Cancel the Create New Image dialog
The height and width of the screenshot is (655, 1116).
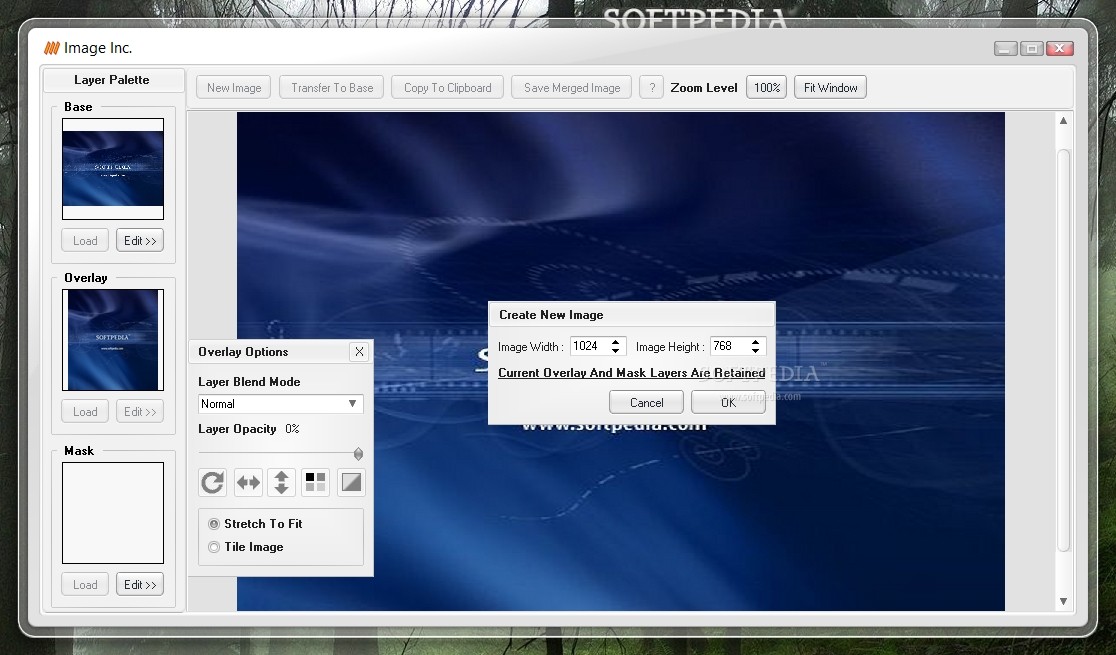click(646, 402)
